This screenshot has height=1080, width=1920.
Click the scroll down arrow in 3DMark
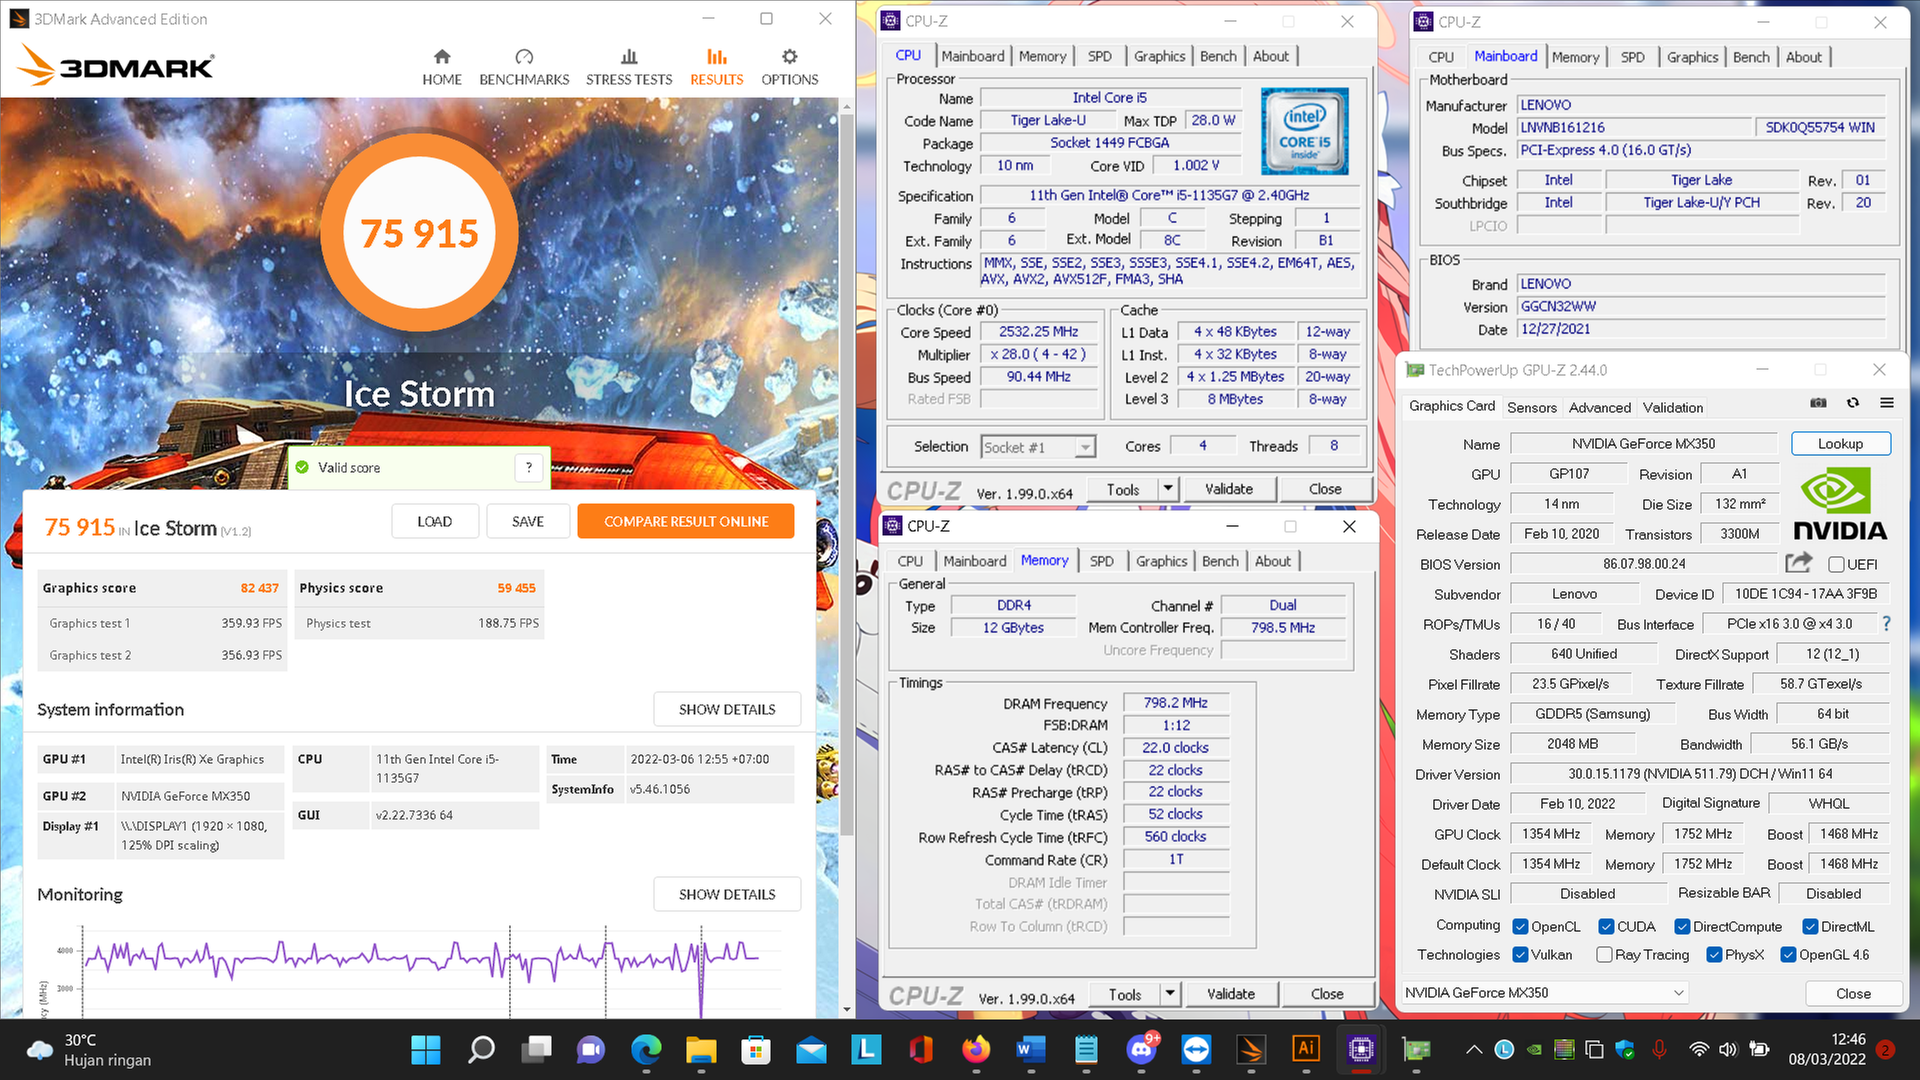point(846,1010)
